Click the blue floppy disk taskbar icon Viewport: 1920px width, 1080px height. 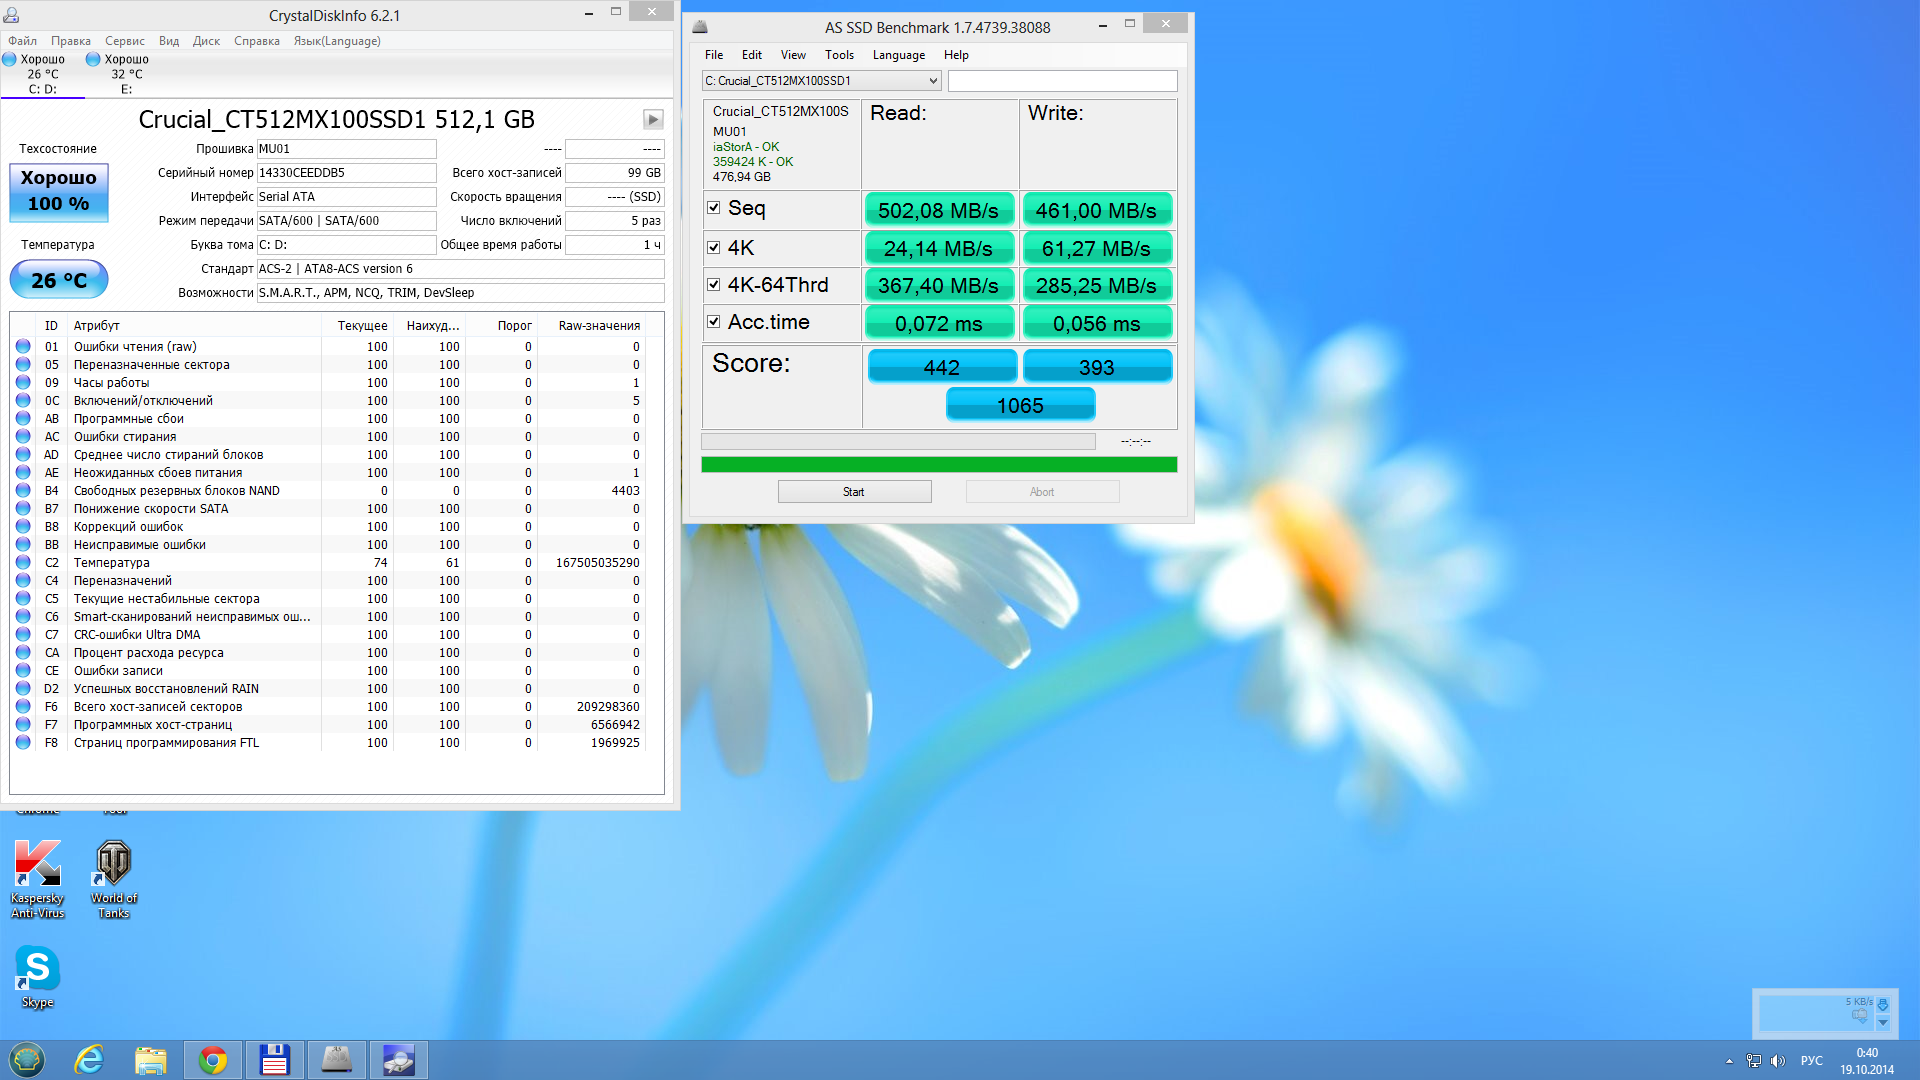pos(274,1060)
